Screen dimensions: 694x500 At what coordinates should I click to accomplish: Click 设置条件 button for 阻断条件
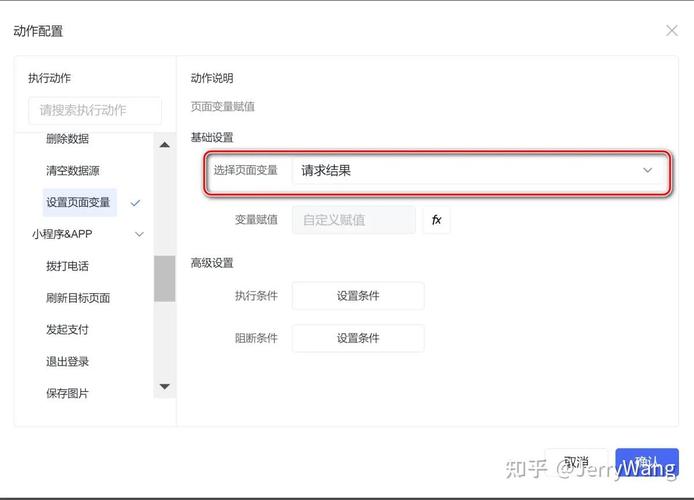(358, 339)
